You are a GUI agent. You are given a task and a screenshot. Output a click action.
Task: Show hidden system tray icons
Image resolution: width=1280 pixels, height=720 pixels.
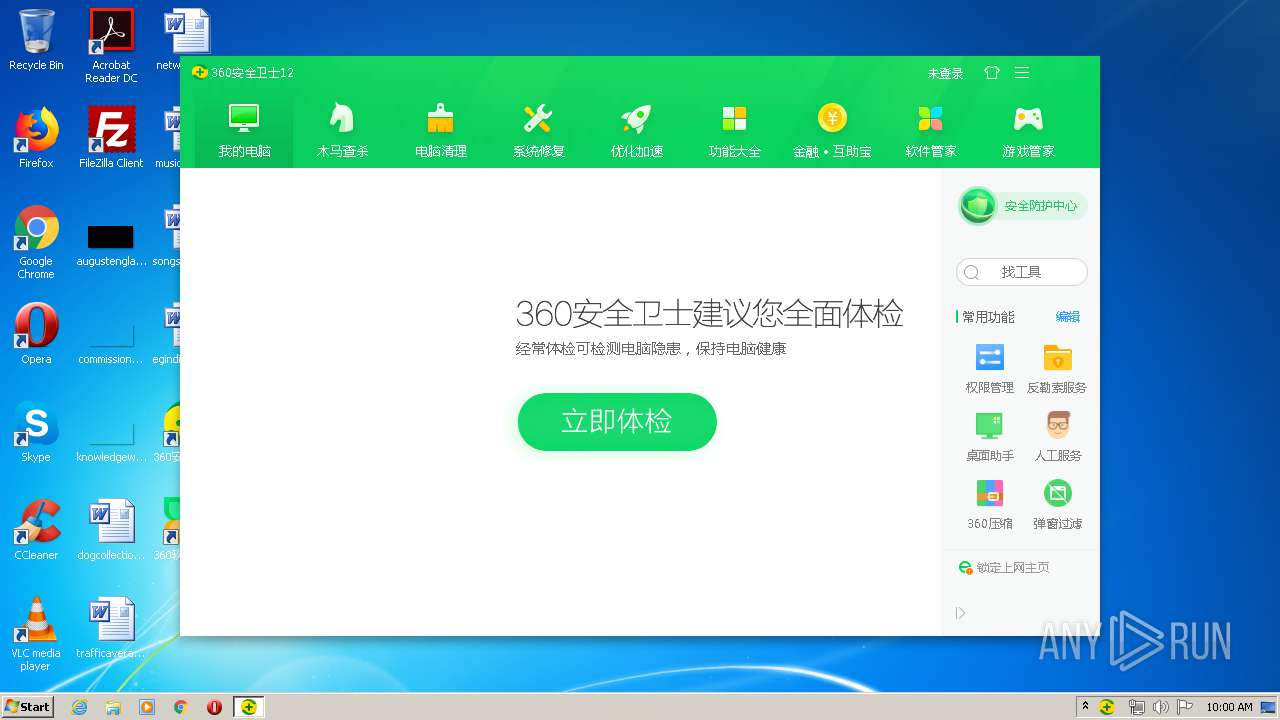tap(1085, 707)
